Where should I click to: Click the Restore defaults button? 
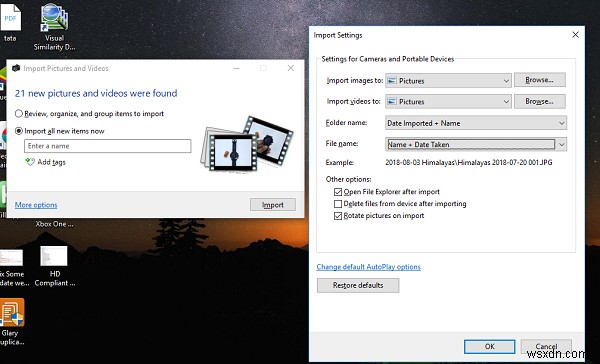(x=358, y=285)
